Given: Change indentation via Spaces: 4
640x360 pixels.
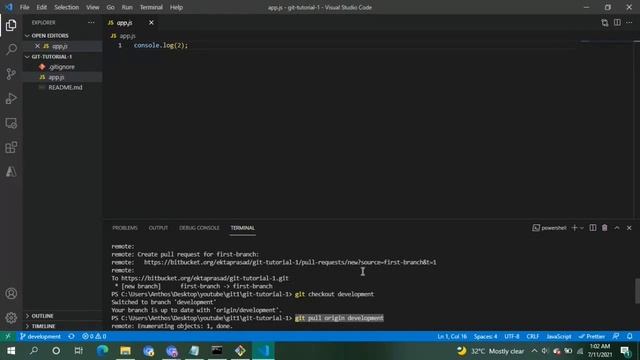Looking at the screenshot, I should (x=485, y=336).
